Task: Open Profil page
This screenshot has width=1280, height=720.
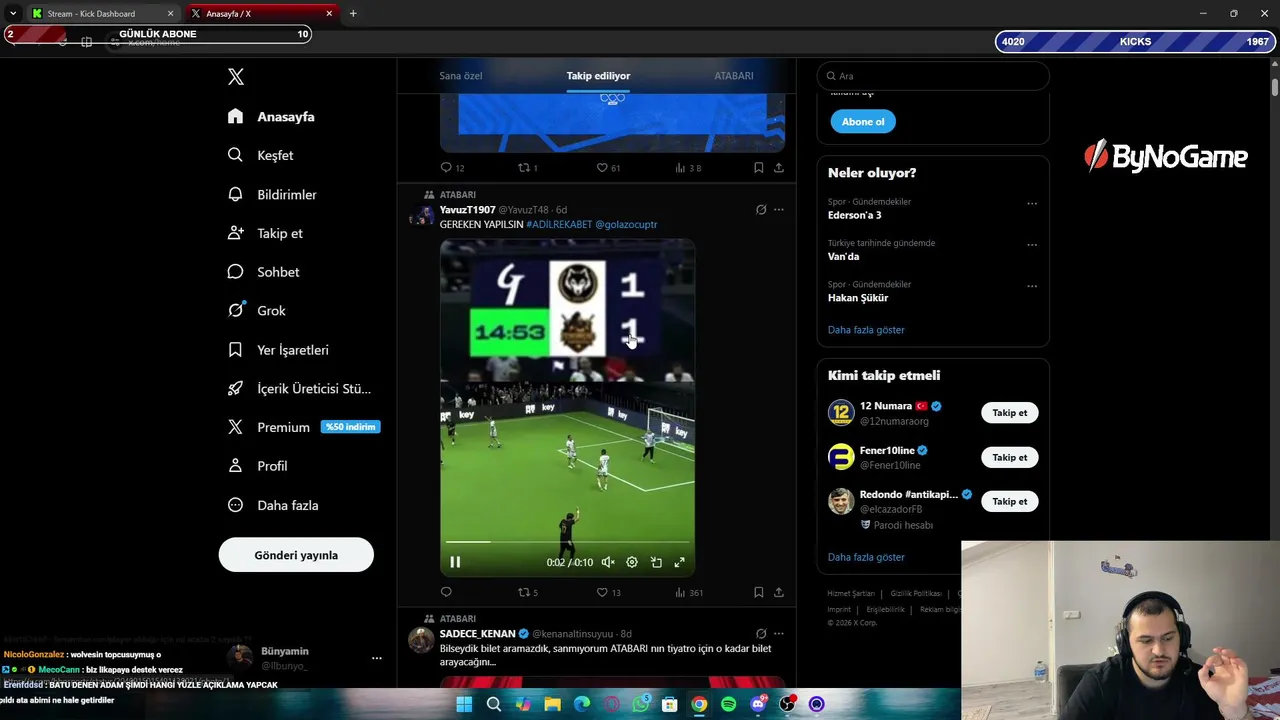Action: pyautogui.click(x=257, y=466)
